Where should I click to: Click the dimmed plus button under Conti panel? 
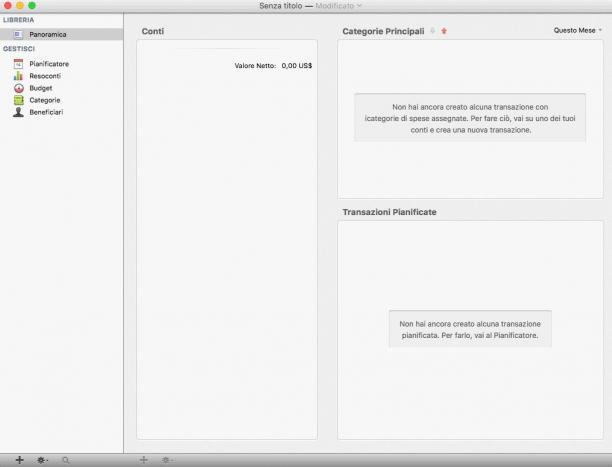click(x=144, y=460)
